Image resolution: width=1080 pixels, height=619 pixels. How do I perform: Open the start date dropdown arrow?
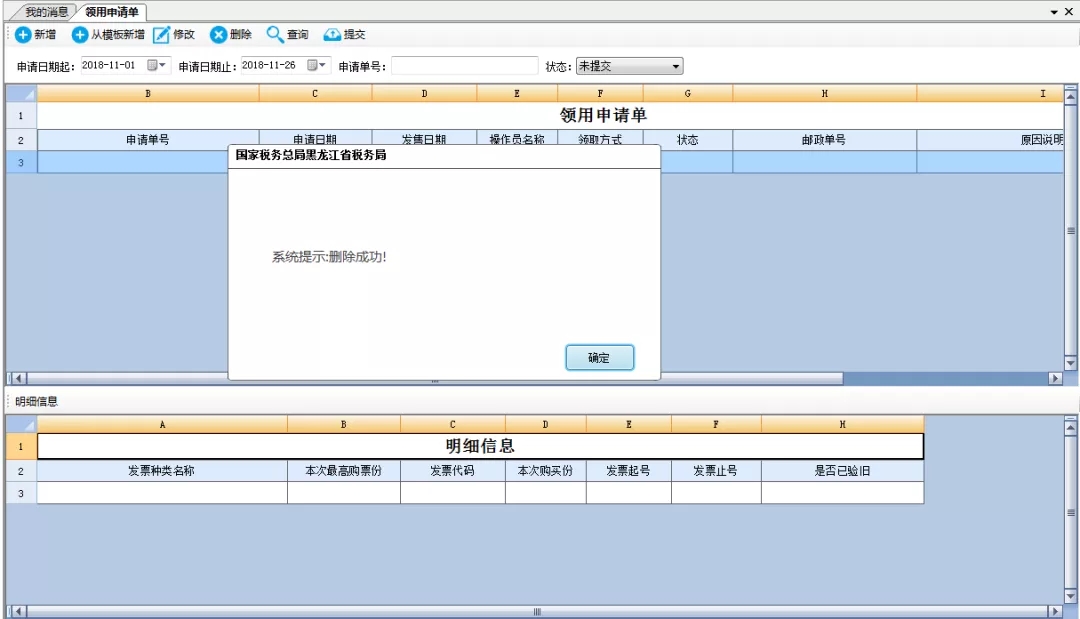coord(161,64)
